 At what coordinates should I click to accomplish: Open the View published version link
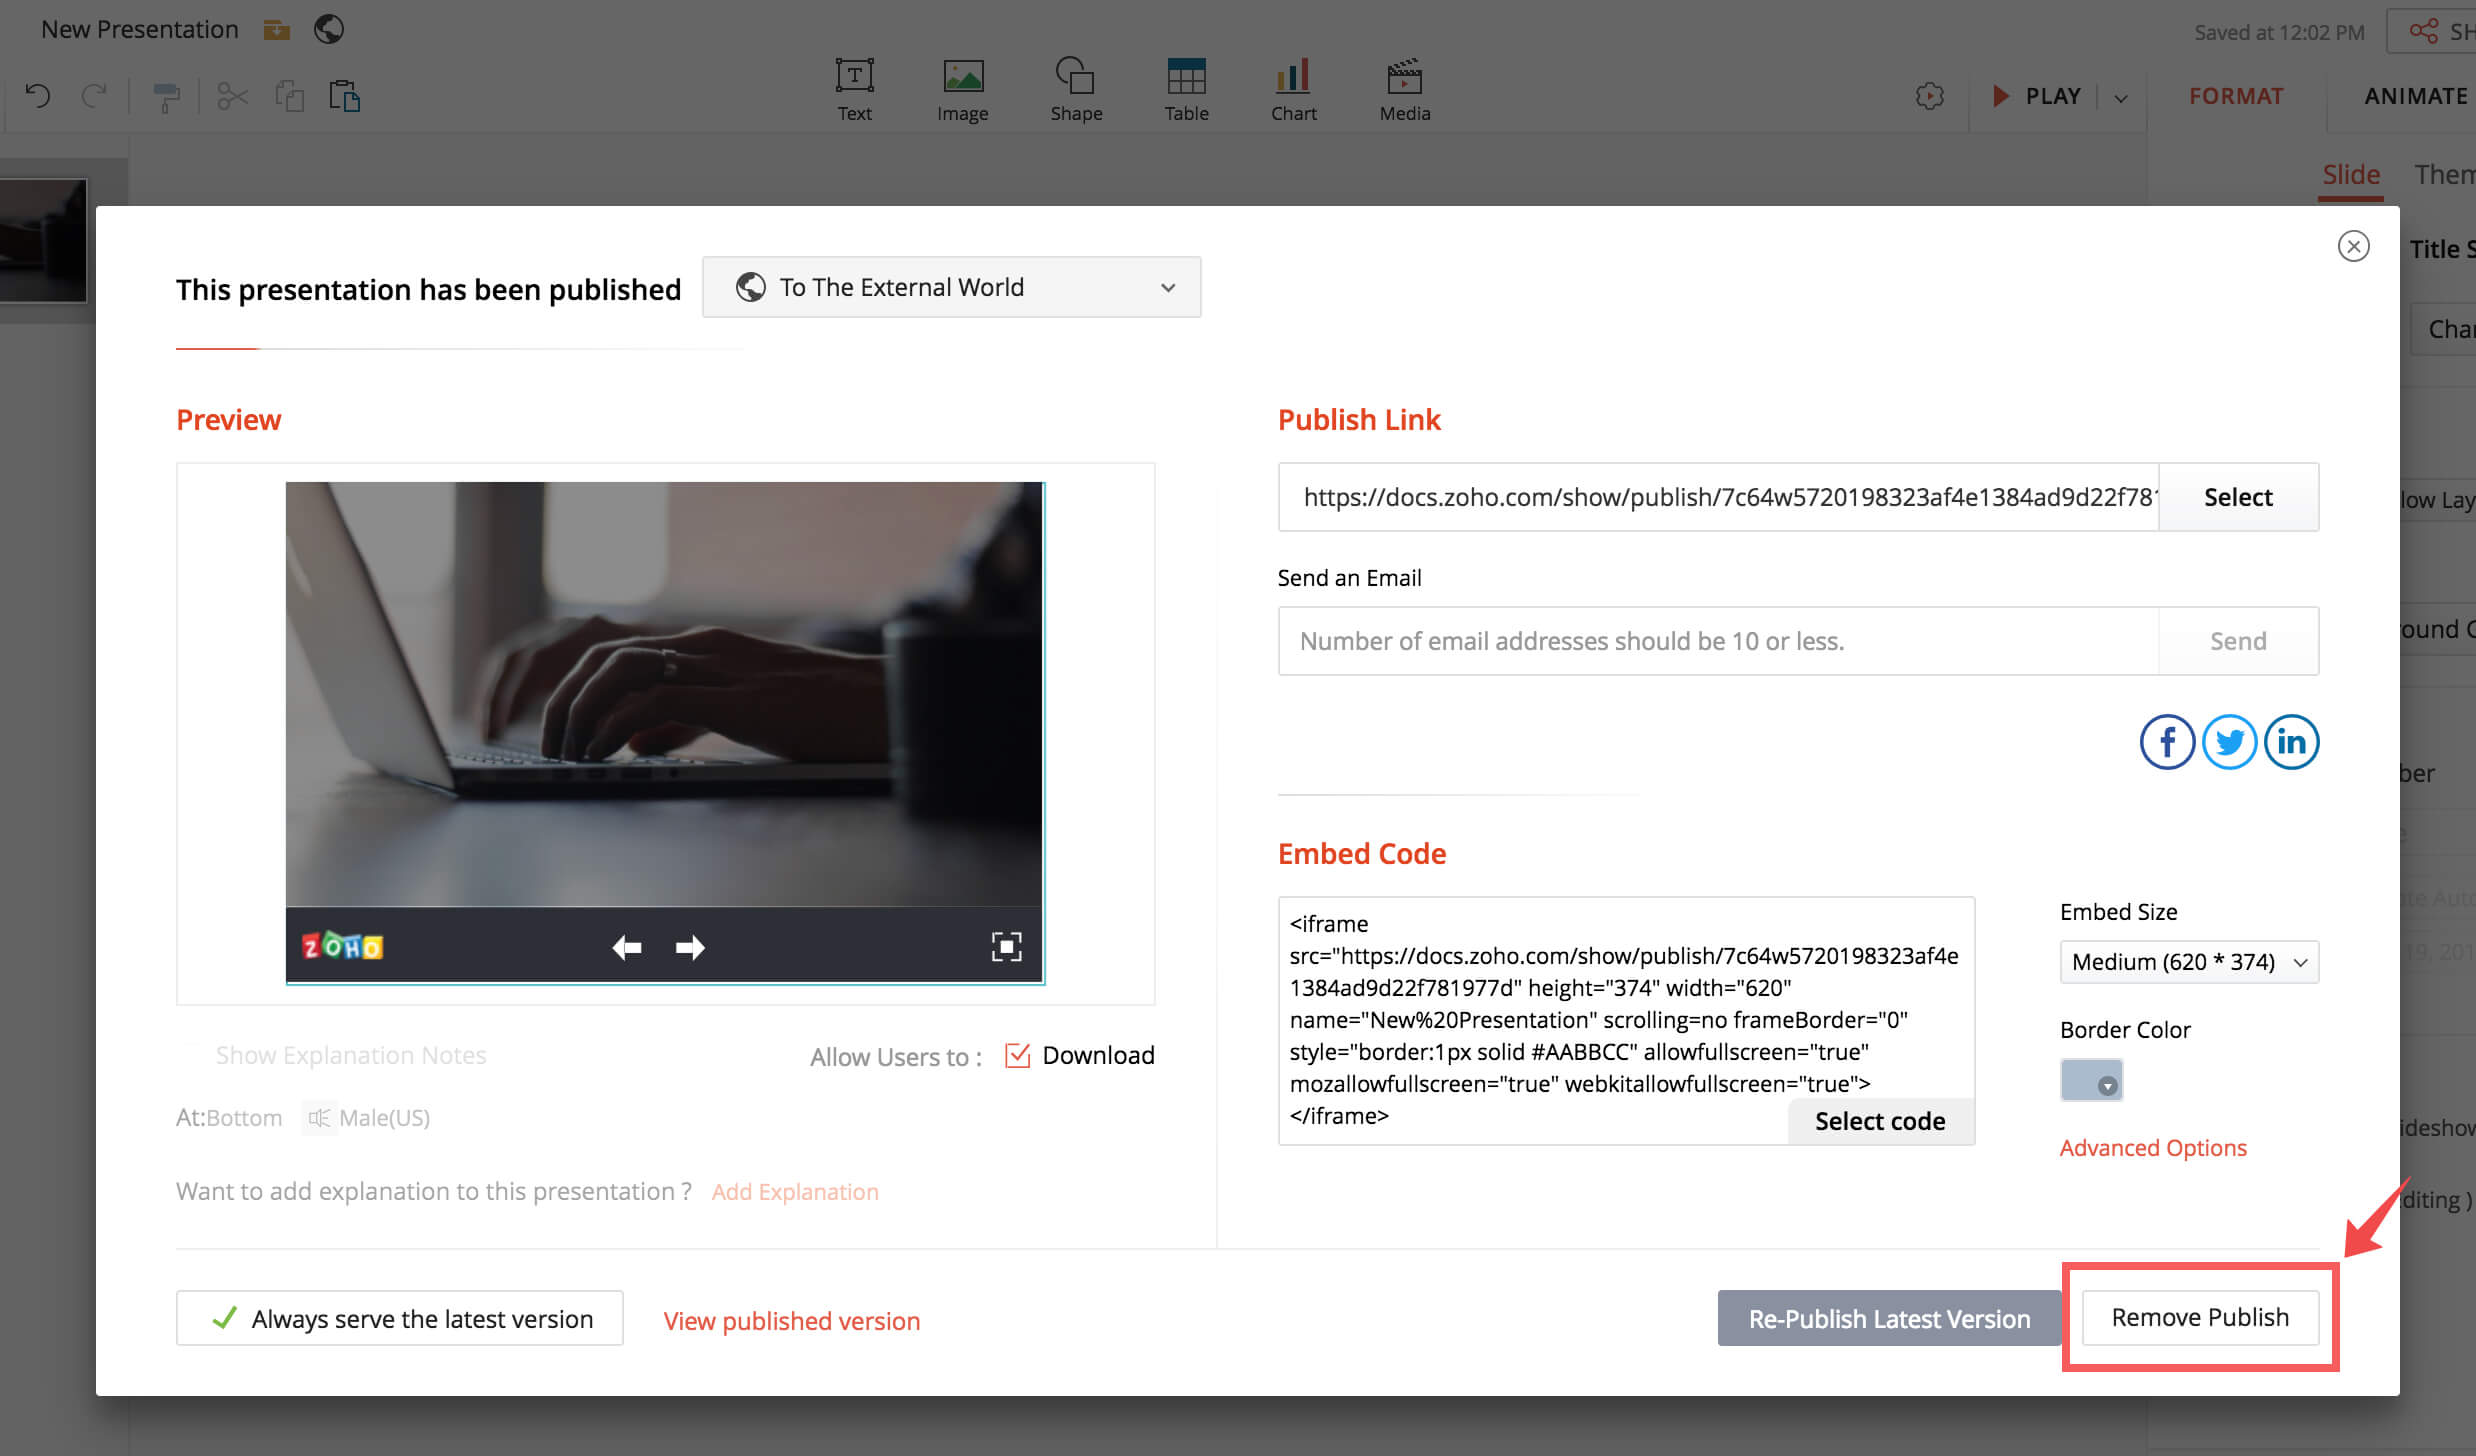(x=791, y=1321)
